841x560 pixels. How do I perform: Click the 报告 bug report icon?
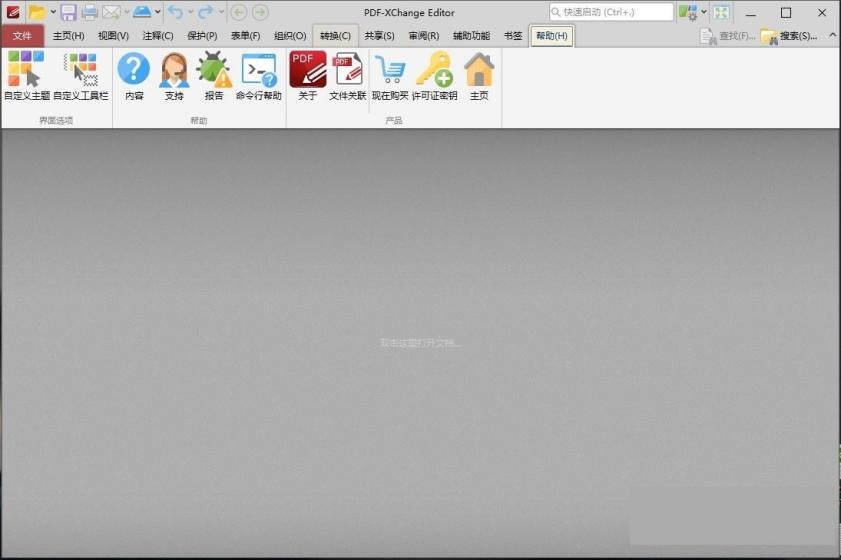pyautogui.click(x=213, y=76)
